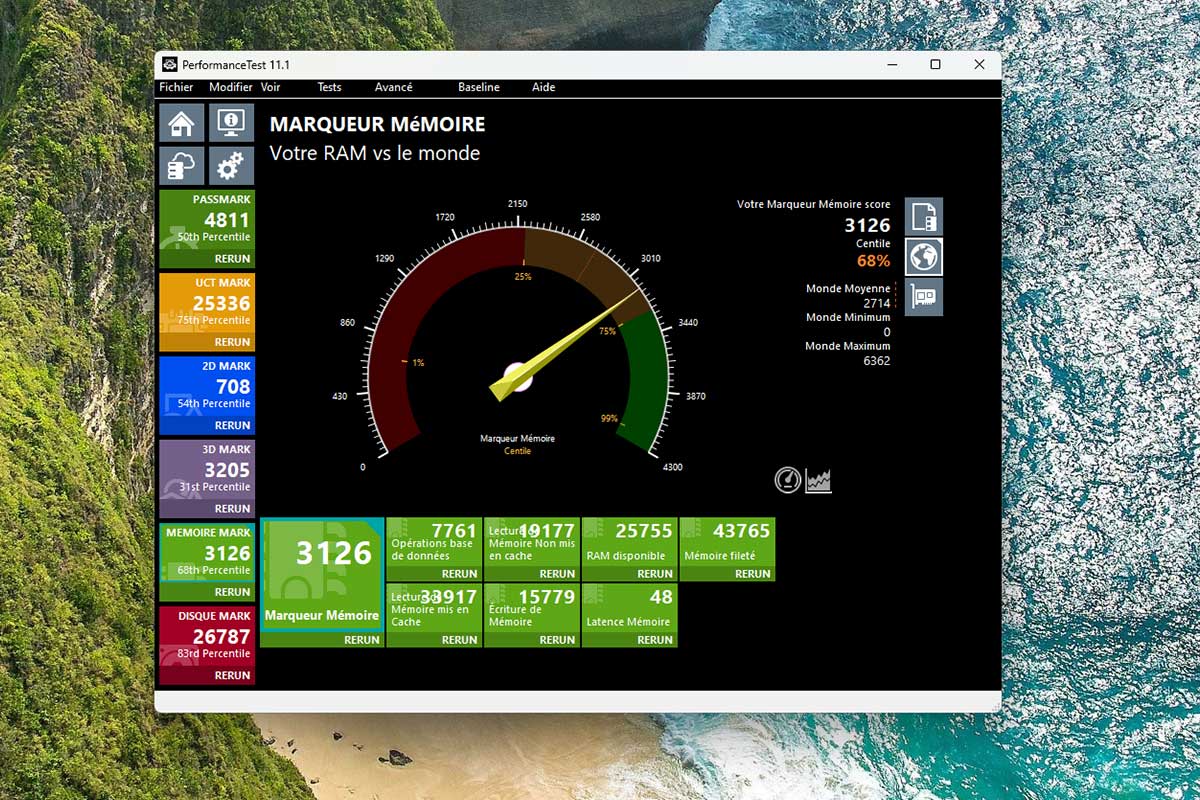Viewport: 1200px width, 800px height.
Task: Click the 1% gauge percentile marker
Action: (418, 363)
